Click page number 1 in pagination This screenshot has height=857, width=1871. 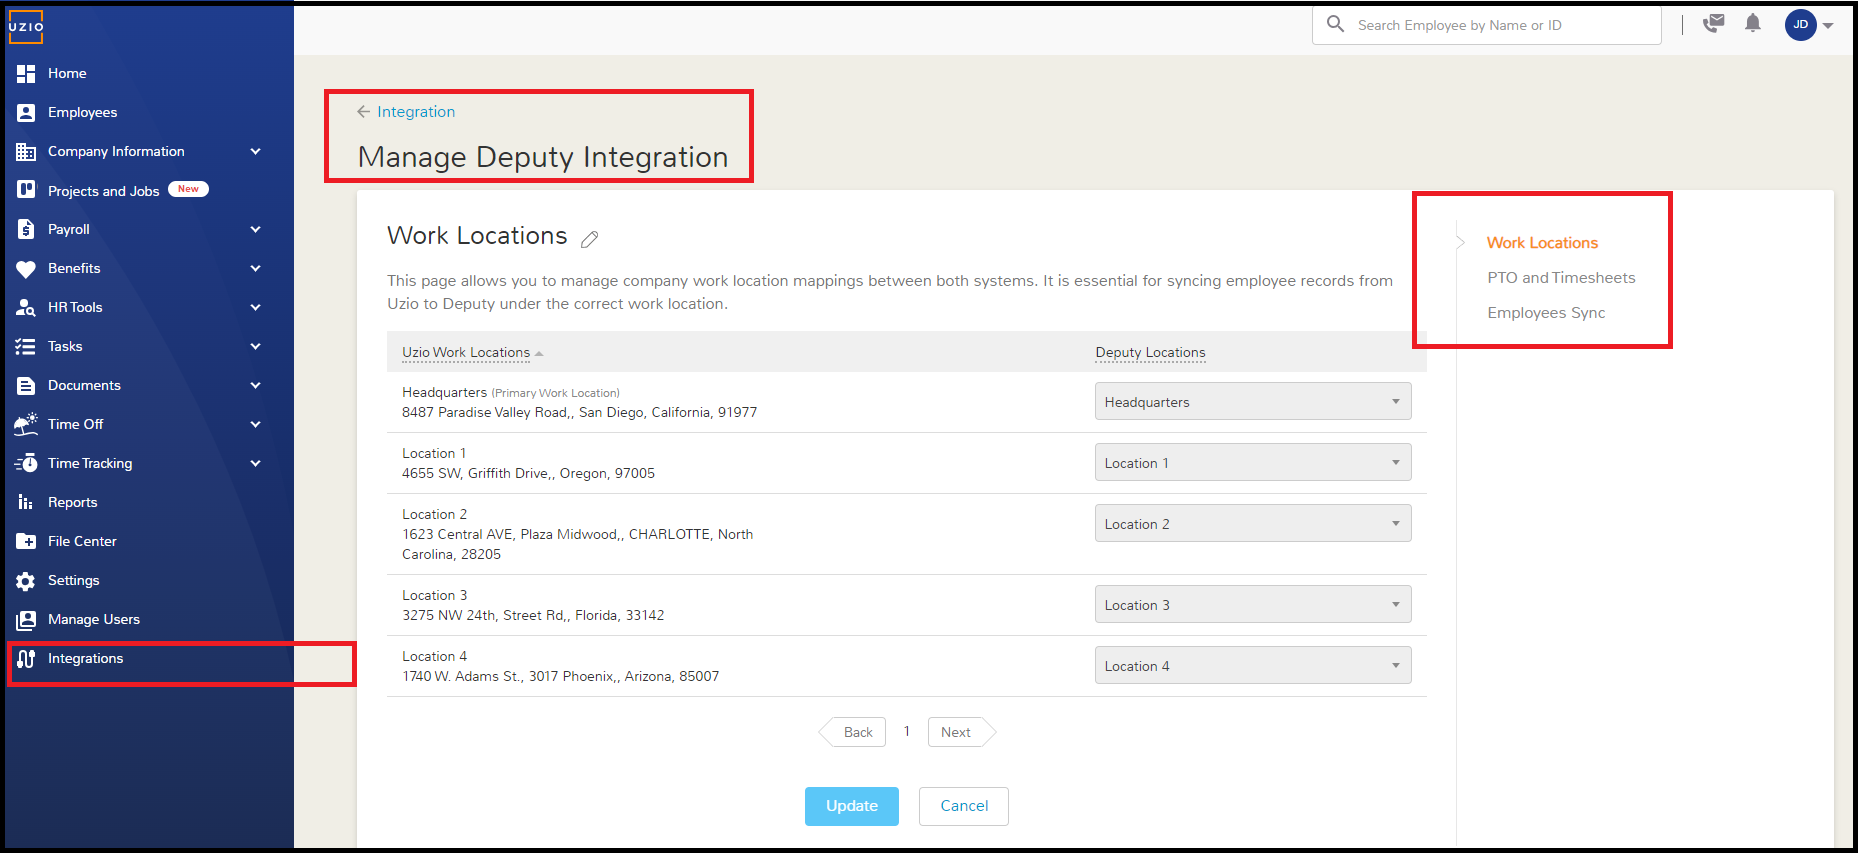pyautogui.click(x=907, y=732)
